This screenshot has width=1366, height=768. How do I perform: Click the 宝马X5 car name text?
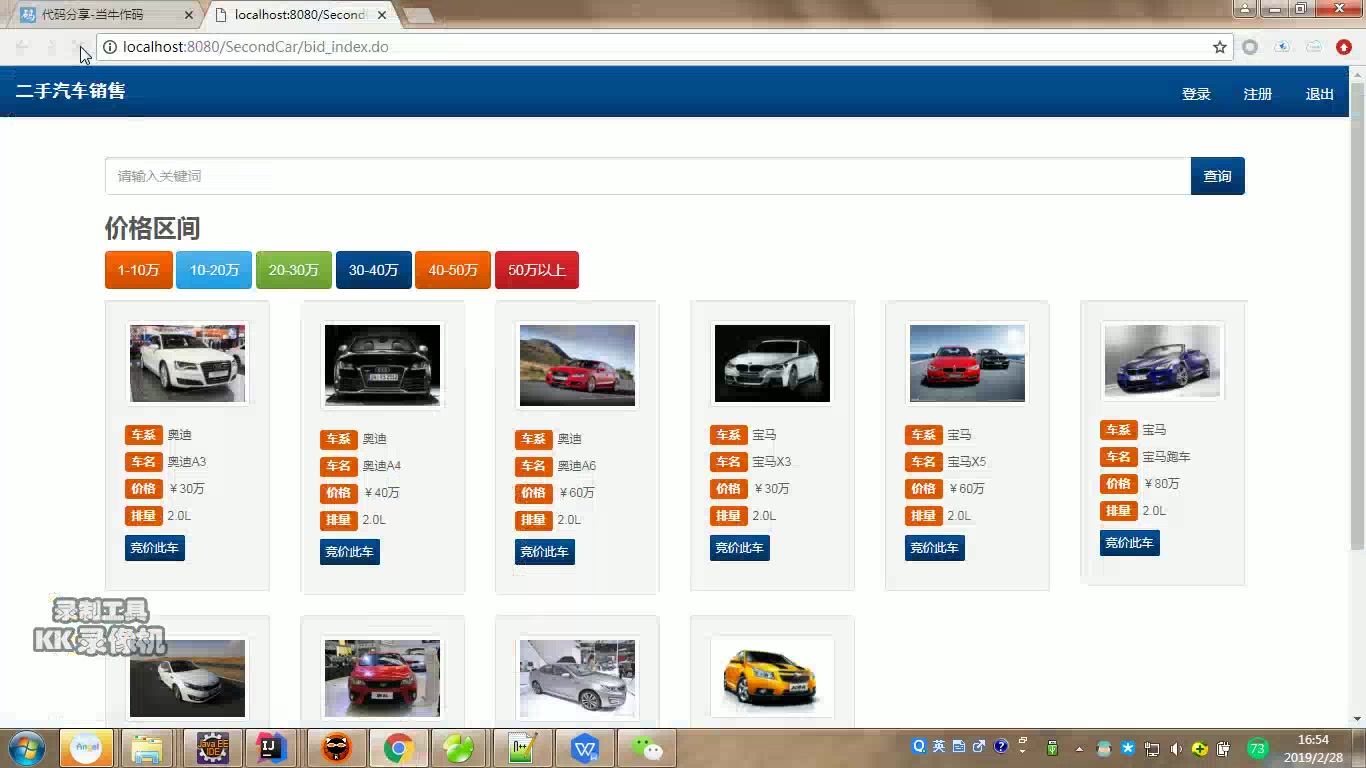(x=967, y=462)
